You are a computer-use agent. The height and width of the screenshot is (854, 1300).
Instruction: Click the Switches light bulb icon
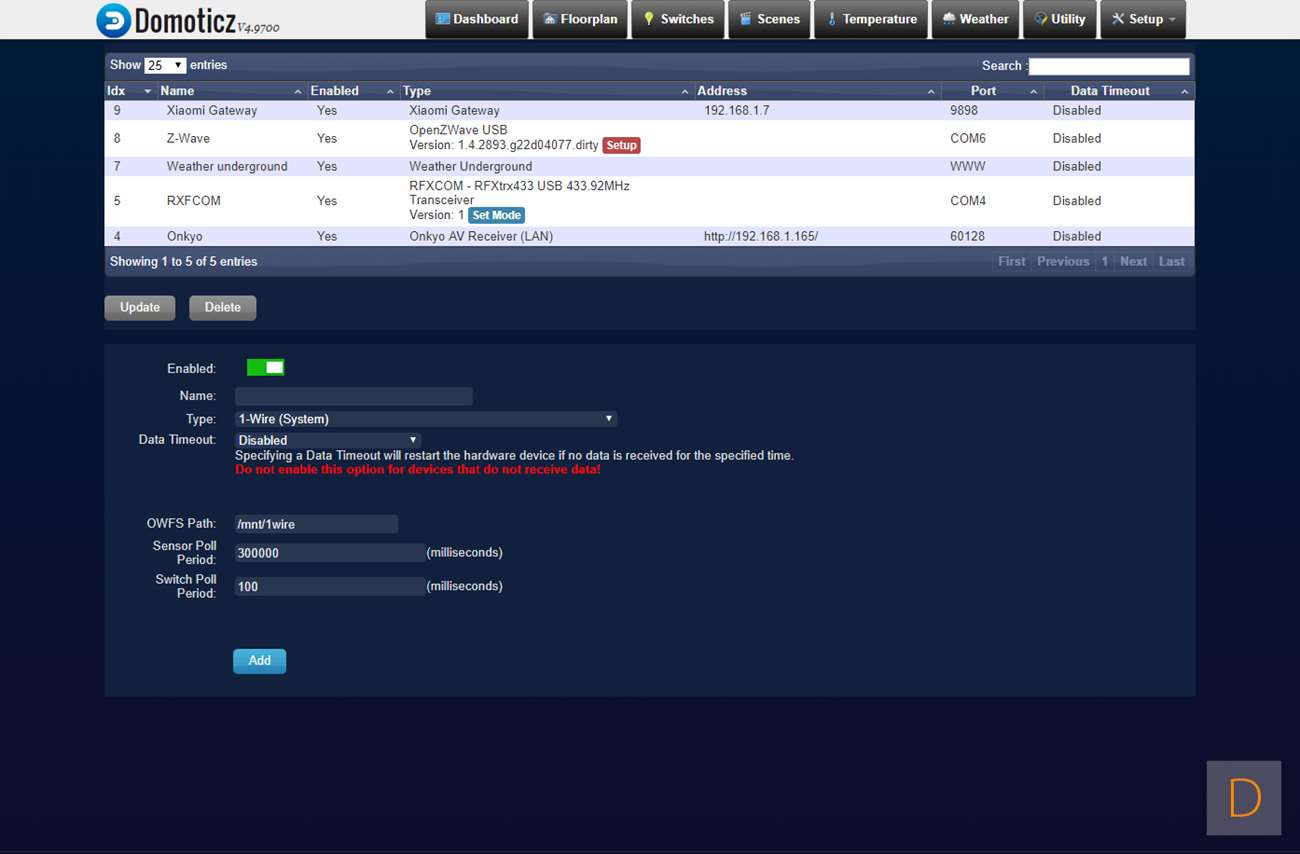649,19
